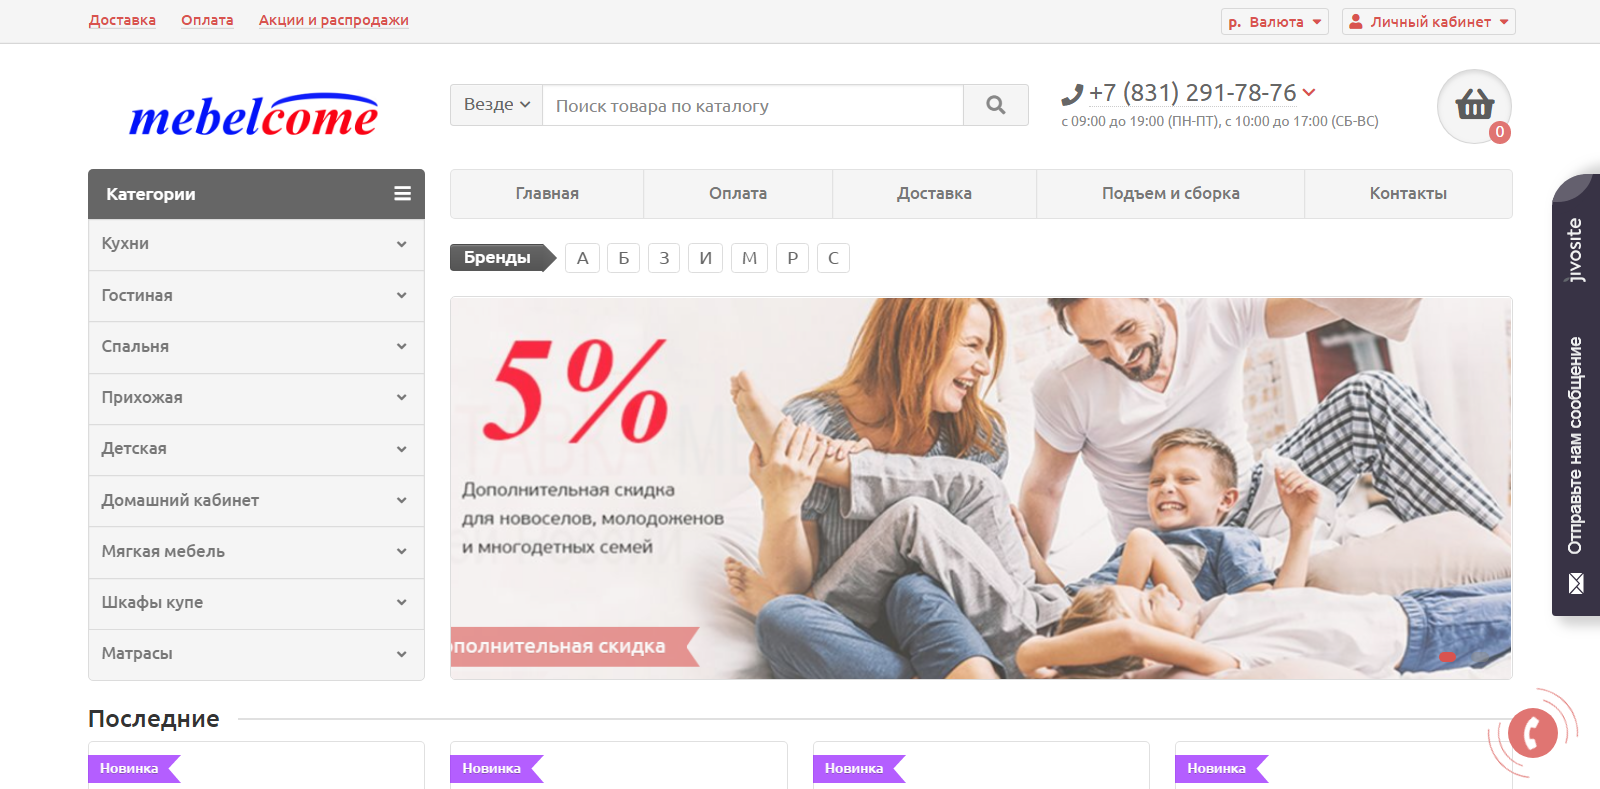Expand the Прихожая category chevron

401,397
